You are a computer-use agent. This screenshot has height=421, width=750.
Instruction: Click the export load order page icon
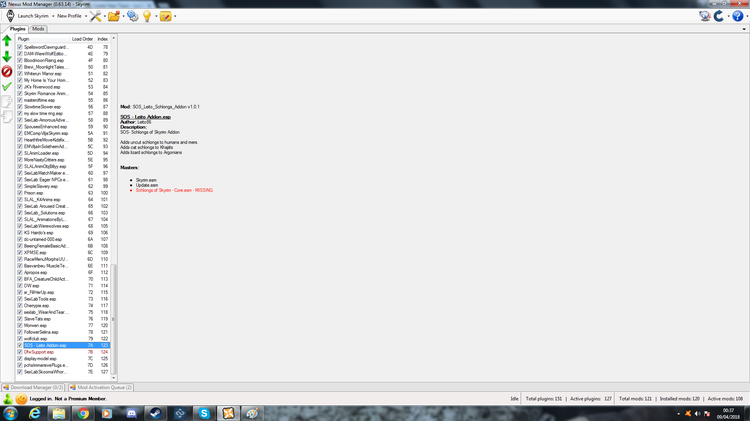[7, 101]
